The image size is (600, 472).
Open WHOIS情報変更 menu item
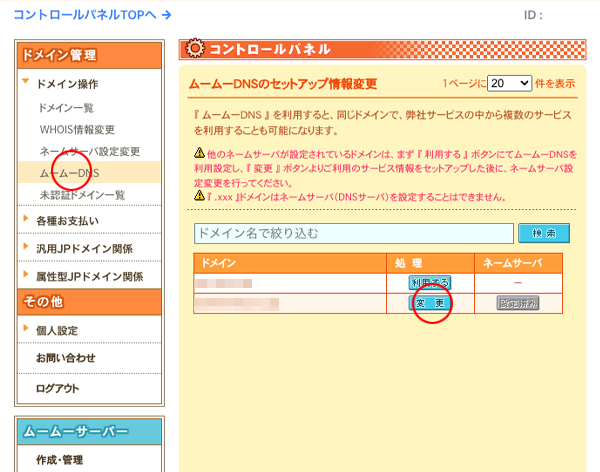point(77,130)
